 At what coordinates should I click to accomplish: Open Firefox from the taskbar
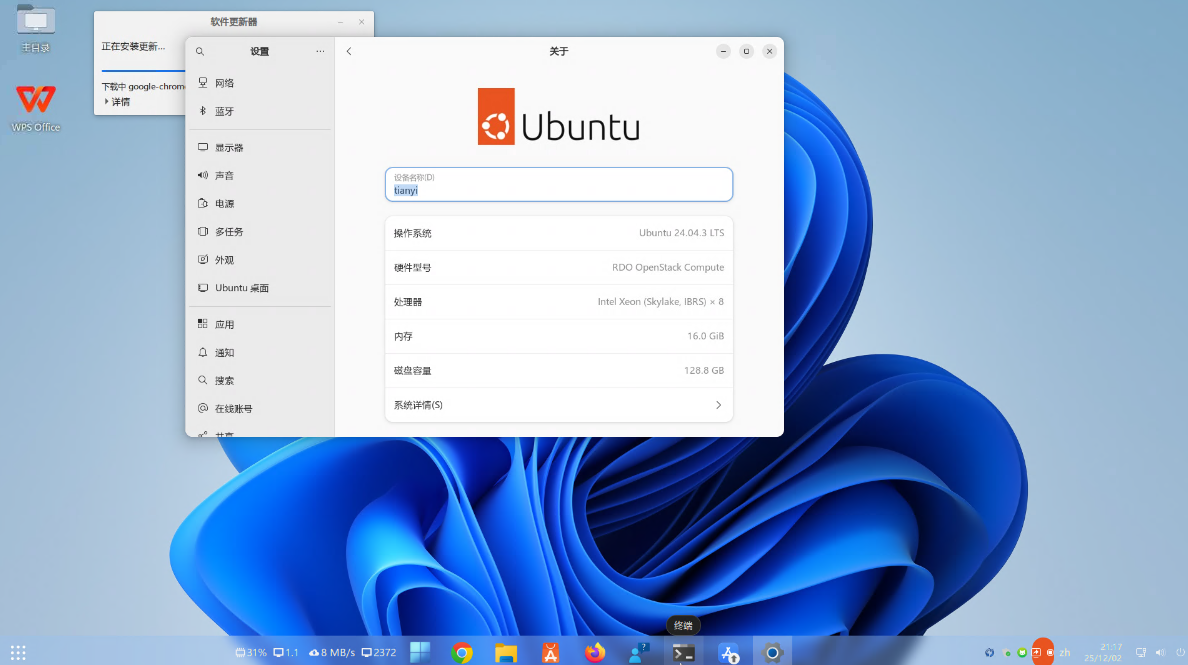[595, 653]
